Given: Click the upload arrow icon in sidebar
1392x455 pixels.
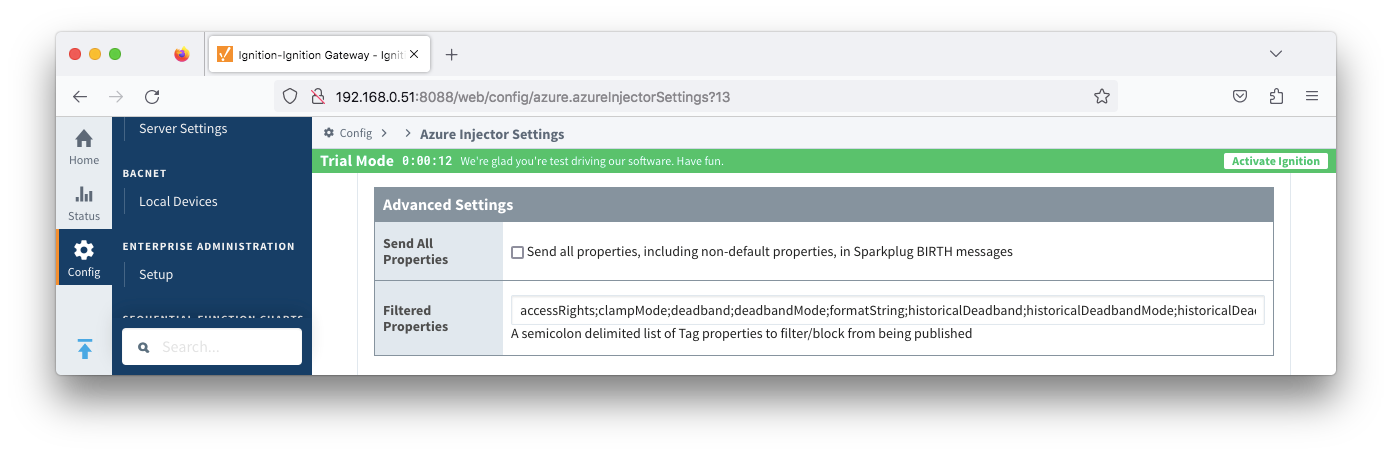Looking at the screenshot, I should click(x=84, y=349).
